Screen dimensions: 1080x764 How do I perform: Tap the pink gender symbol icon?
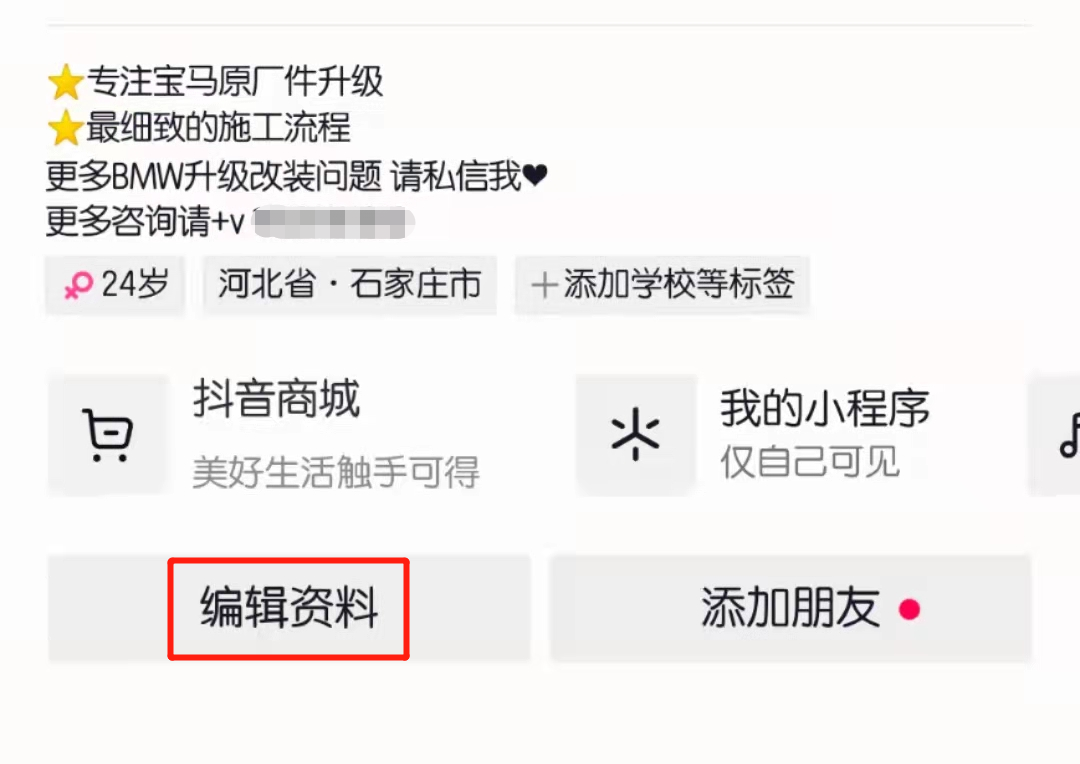(x=79, y=285)
